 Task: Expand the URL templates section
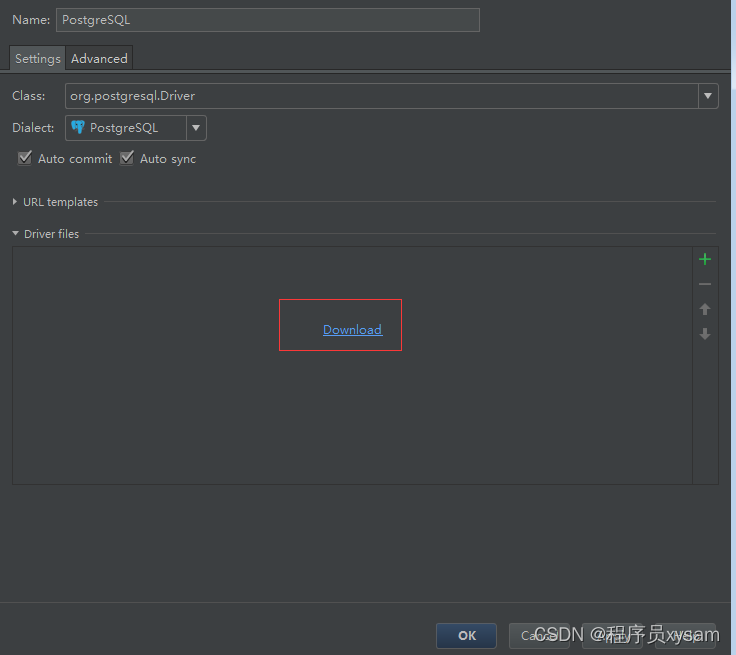point(15,202)
